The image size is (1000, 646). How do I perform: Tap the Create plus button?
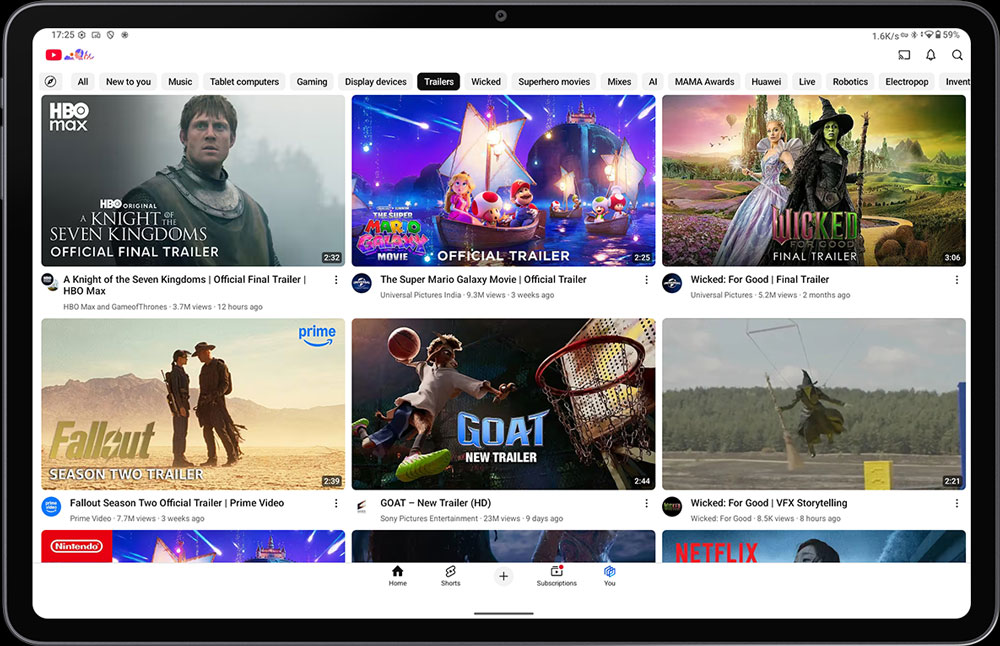click(x=504, y=576)
